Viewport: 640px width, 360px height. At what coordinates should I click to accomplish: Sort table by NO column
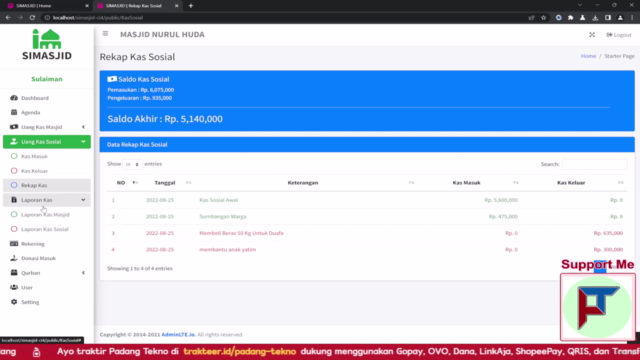tap(124, 183)
